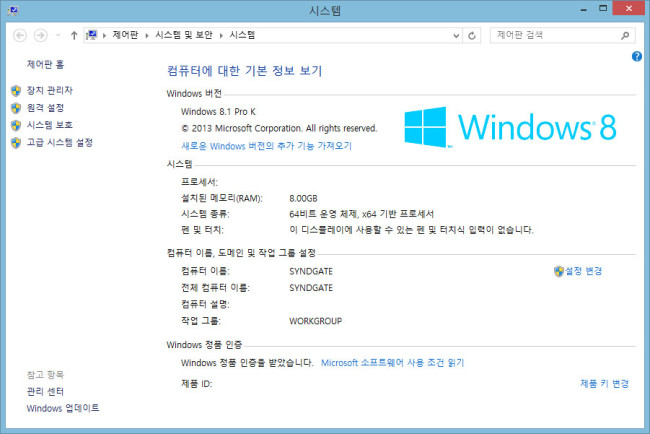Click the 64비트 운영 체제 system type value
This screenshot has height=434, width=650.
click(361, 214)
